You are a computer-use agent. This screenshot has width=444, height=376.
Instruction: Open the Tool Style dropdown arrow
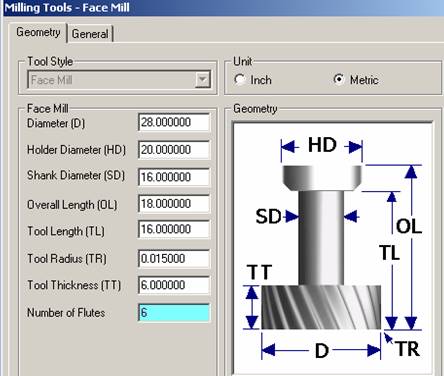click(x=202, y=79)
